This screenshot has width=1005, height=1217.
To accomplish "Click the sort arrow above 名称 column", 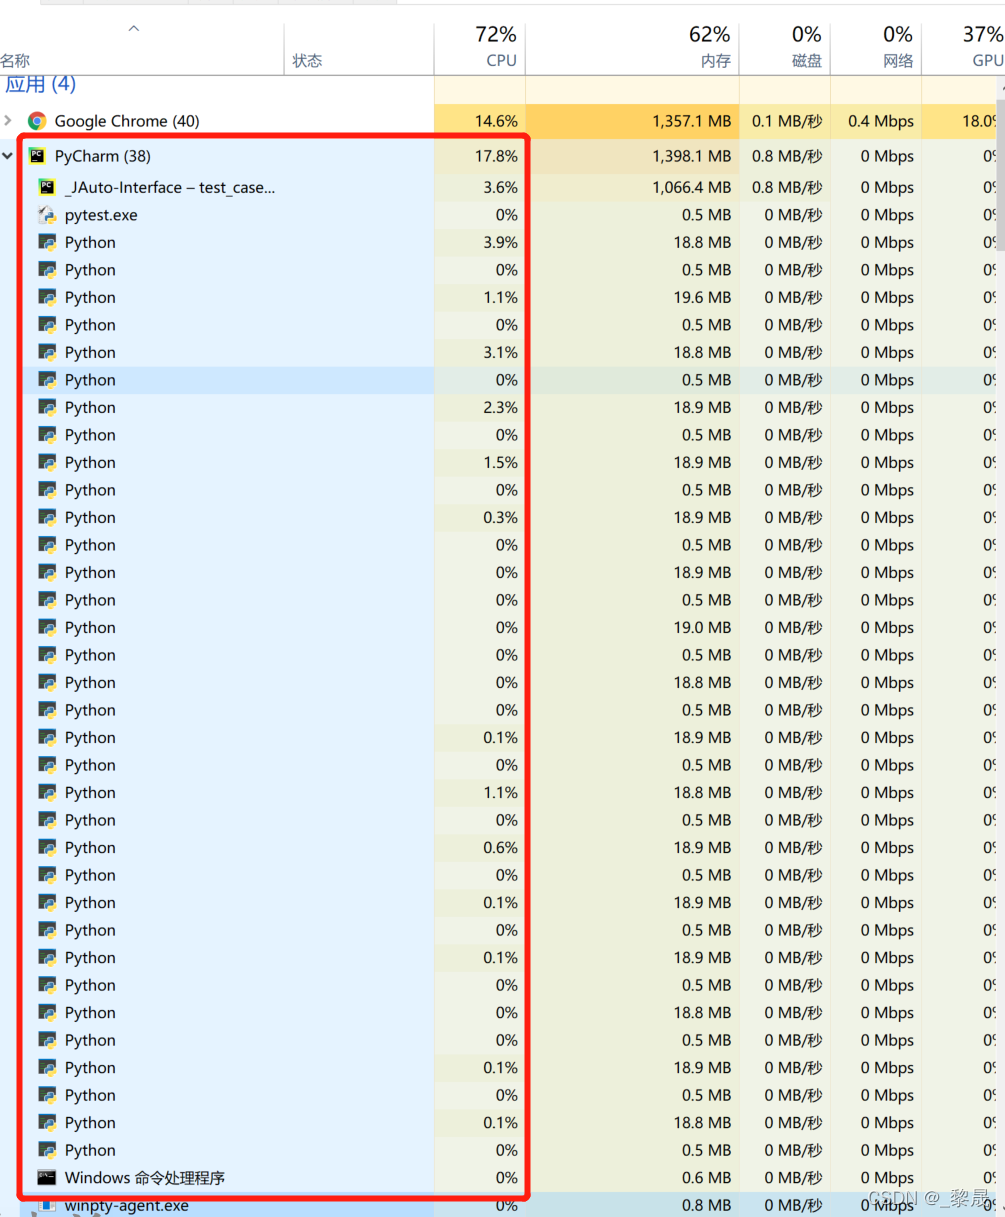I will click(x=134, y=29).
